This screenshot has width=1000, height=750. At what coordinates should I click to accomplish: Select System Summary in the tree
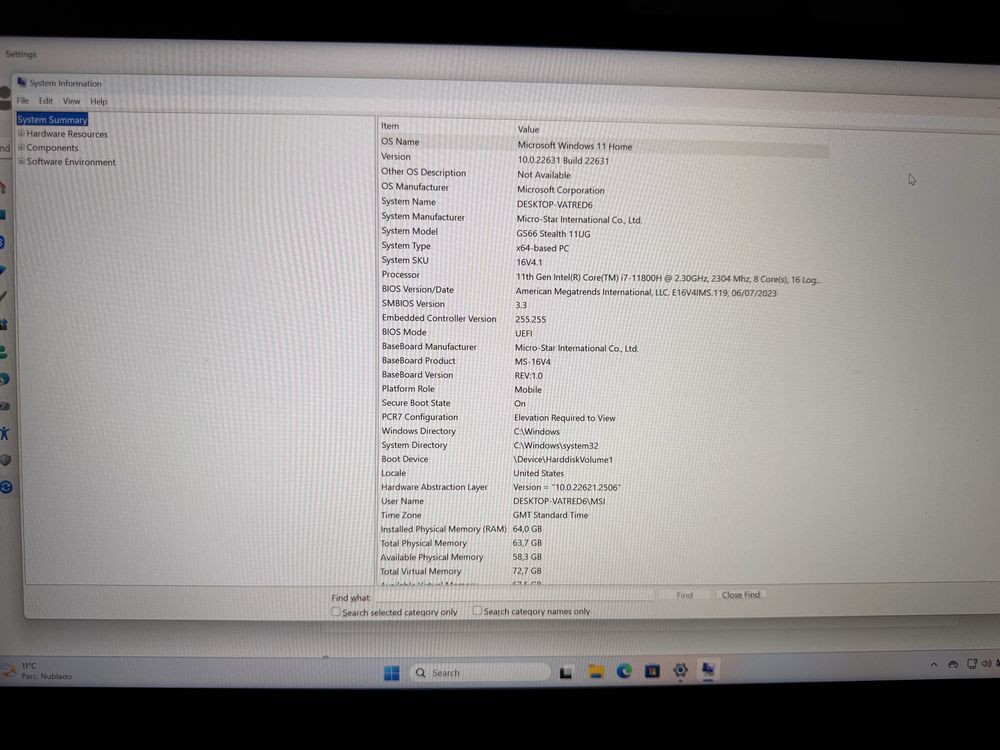(x=52, y=119)
